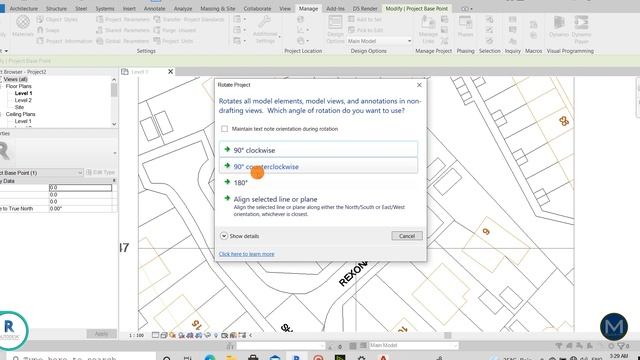Toggle Maintain text note orientation checkbox
The image size is (640, 360).
point(224,129)
